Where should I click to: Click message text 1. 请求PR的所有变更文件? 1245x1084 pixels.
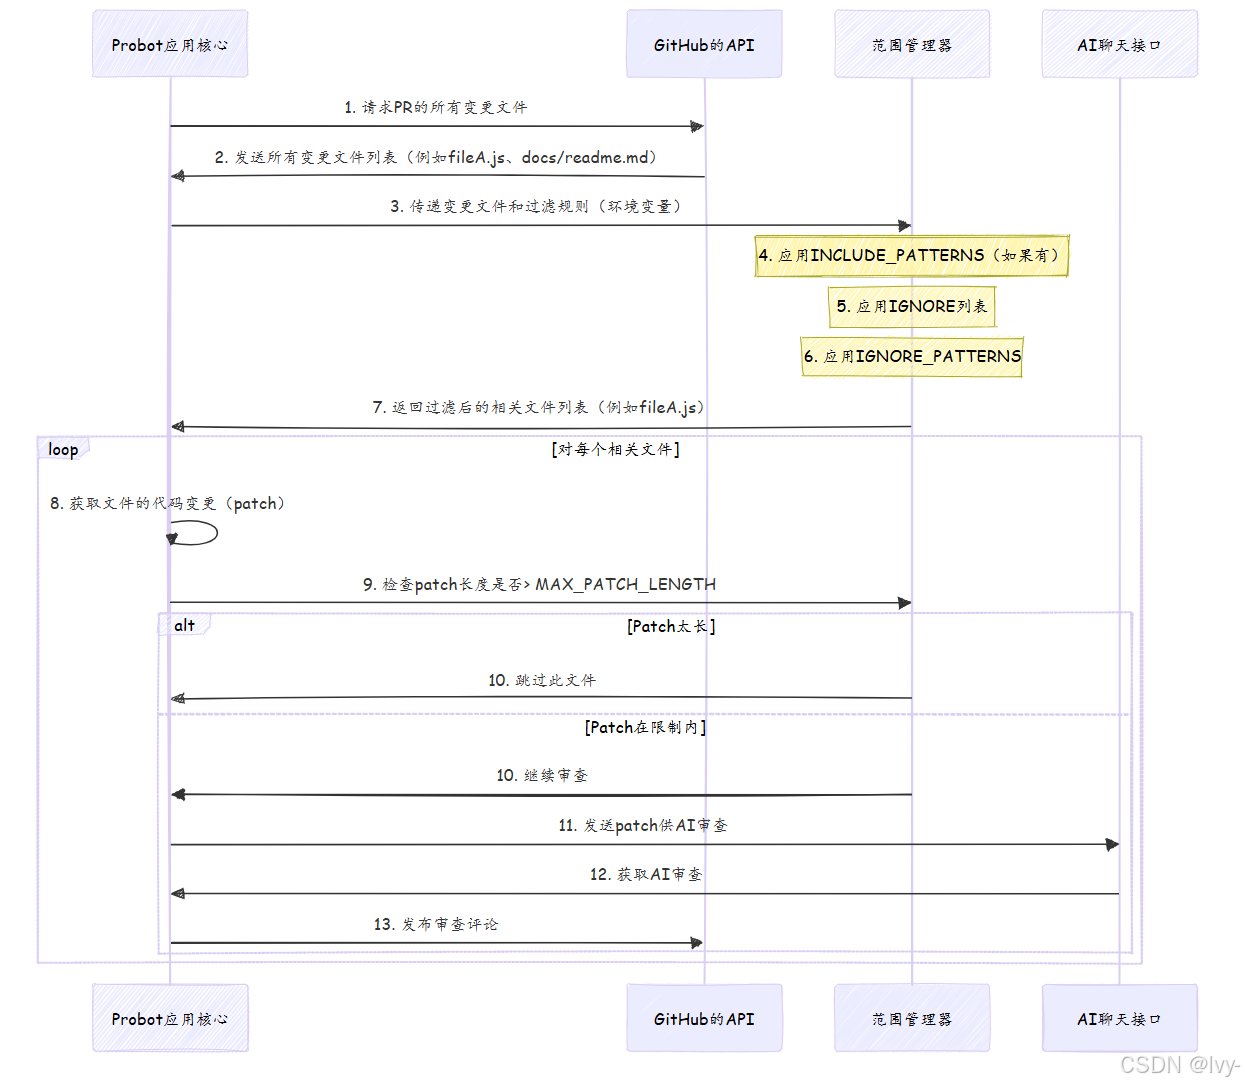436,107
